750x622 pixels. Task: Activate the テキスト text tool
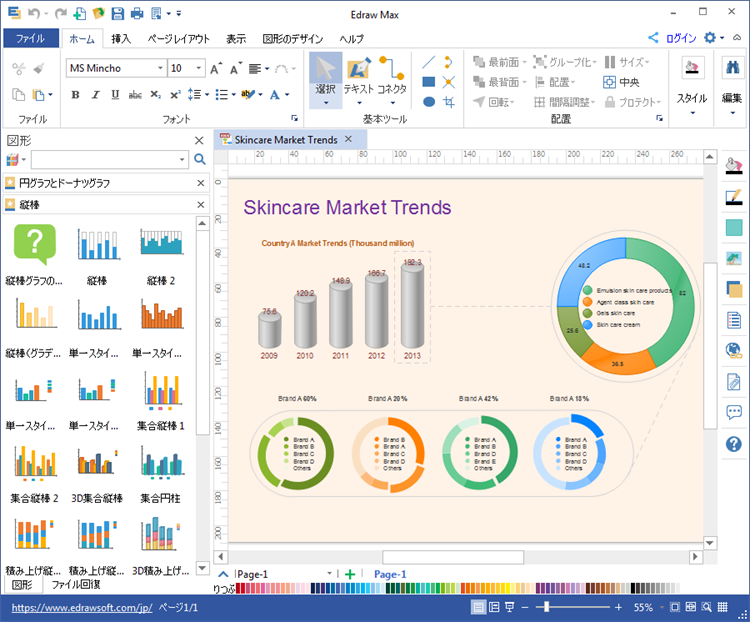click(x=358, y=77)
